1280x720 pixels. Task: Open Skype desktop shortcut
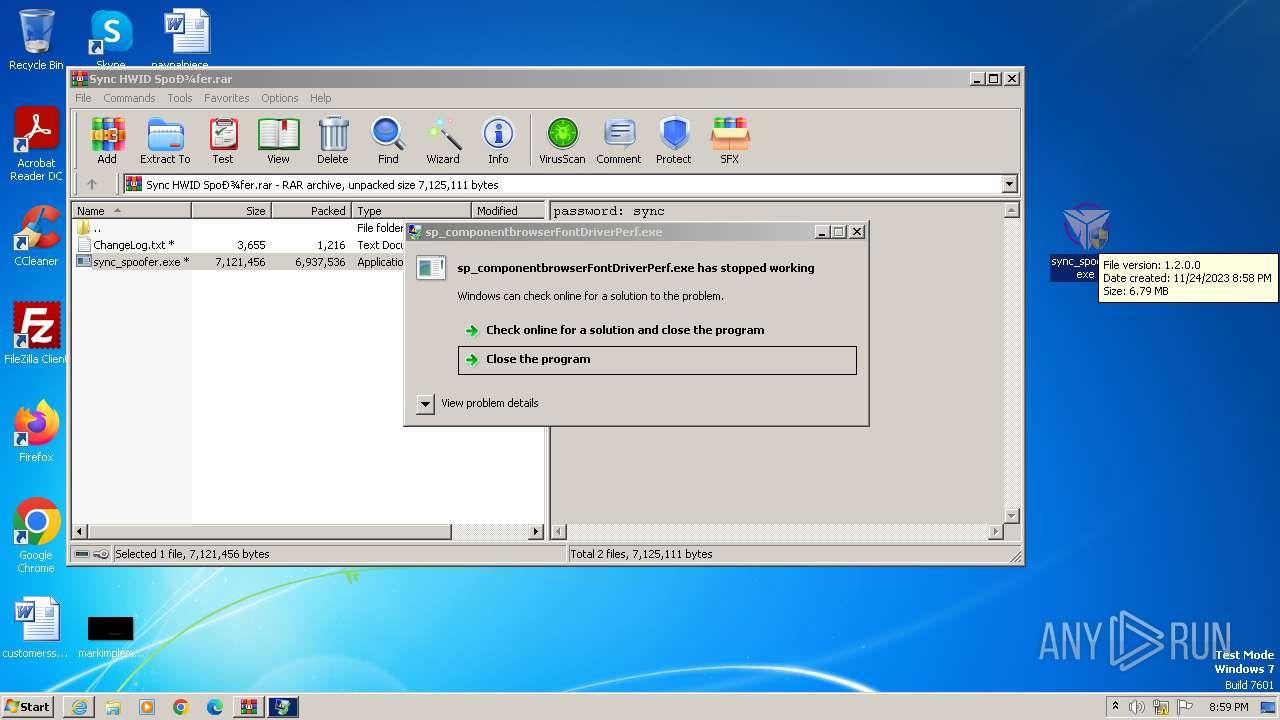[x=110, y=40]
